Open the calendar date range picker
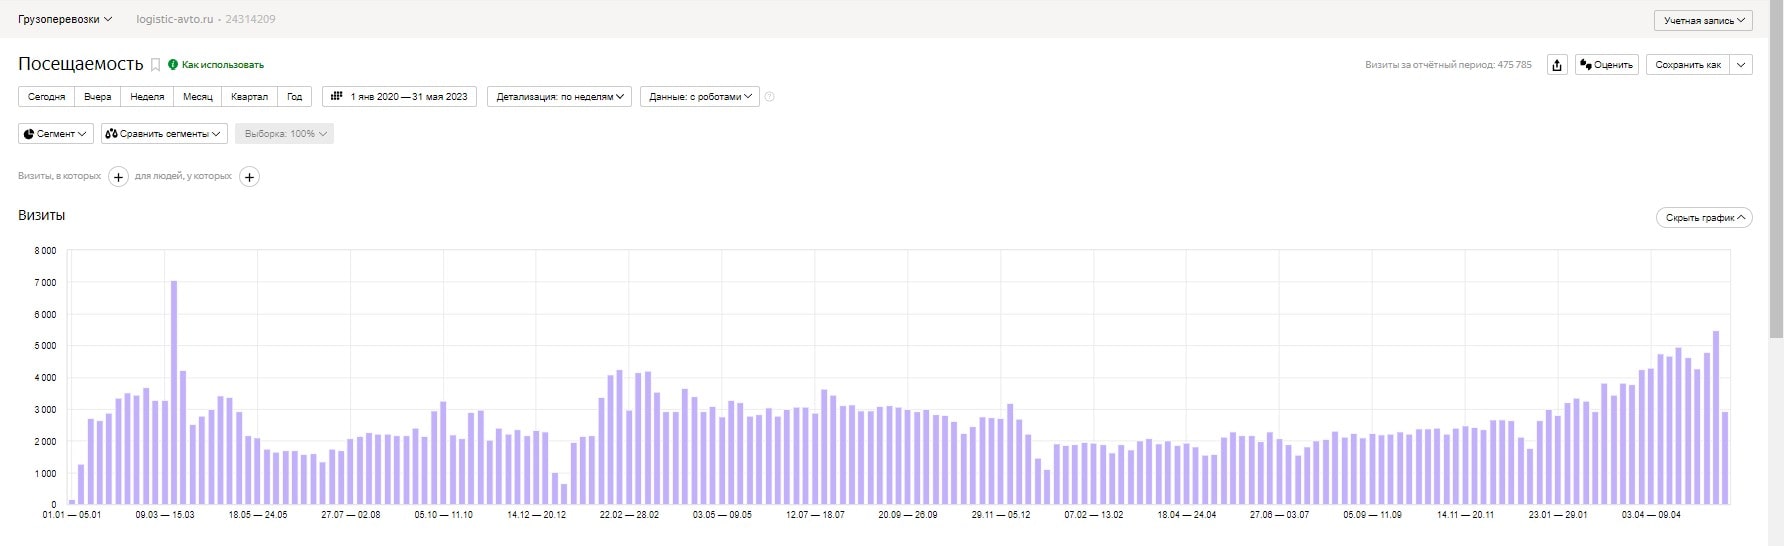This screenshot has width=1784, height=546. 399,97
